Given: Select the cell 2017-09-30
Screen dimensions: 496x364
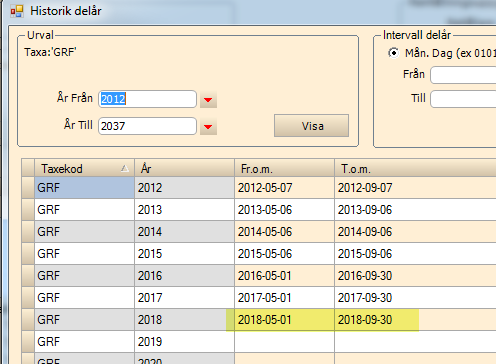Looking at the screenshot, I should (x=415, y=298).
